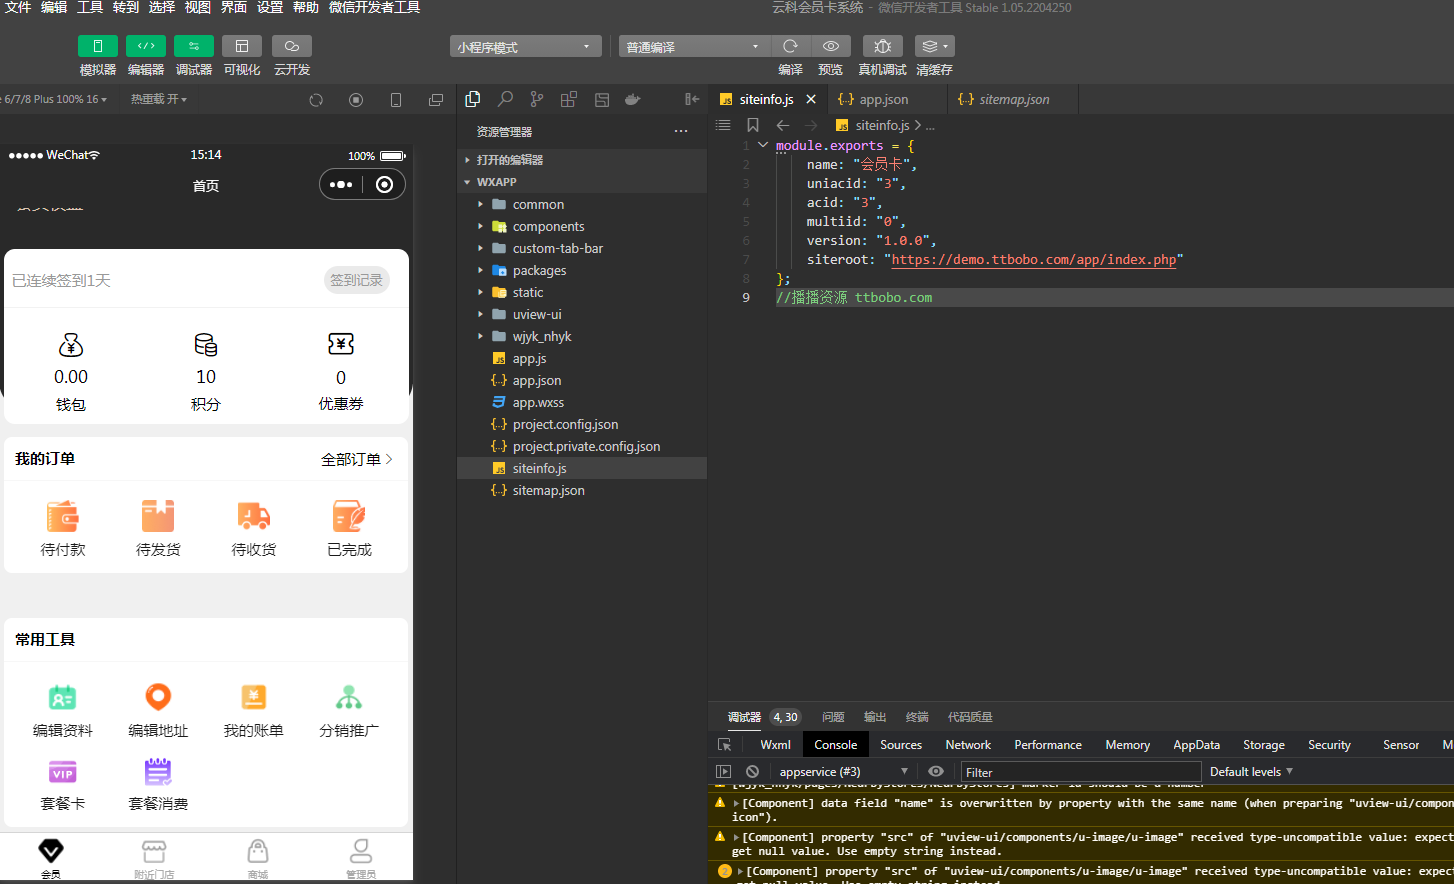Open the docker whale icon
The width and height of the screenshot is (1454, 884).
pos(633,99)
